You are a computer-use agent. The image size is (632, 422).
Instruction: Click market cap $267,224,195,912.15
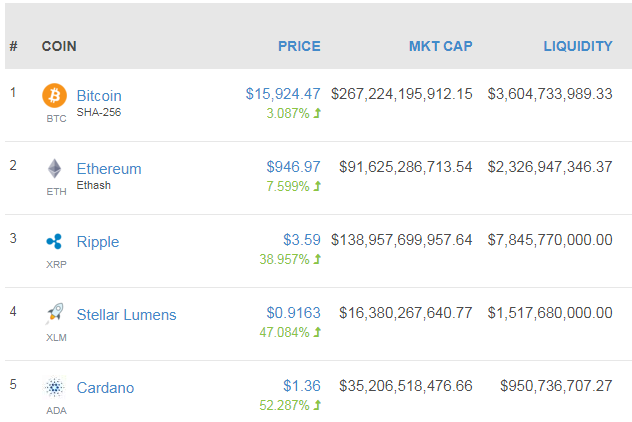point(401,94)
